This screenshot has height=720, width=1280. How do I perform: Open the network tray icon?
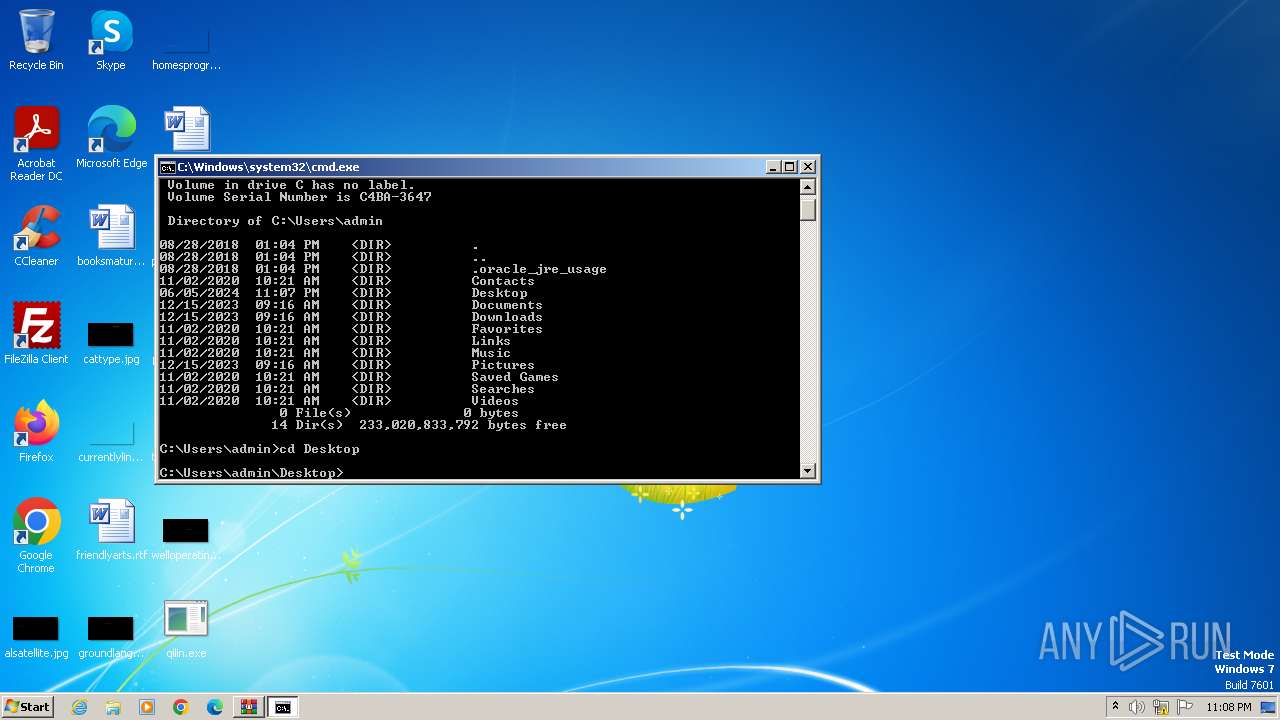click(x=1161, y=707)
